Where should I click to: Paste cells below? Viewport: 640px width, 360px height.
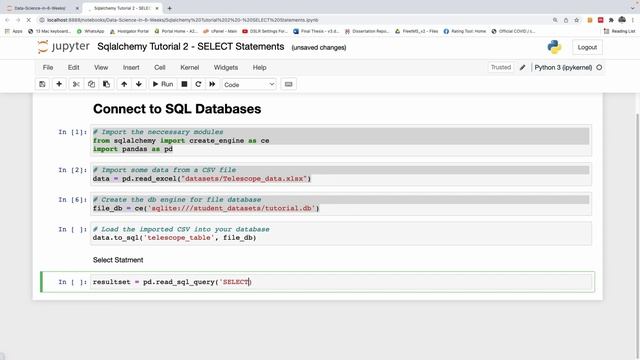(107, 84)
